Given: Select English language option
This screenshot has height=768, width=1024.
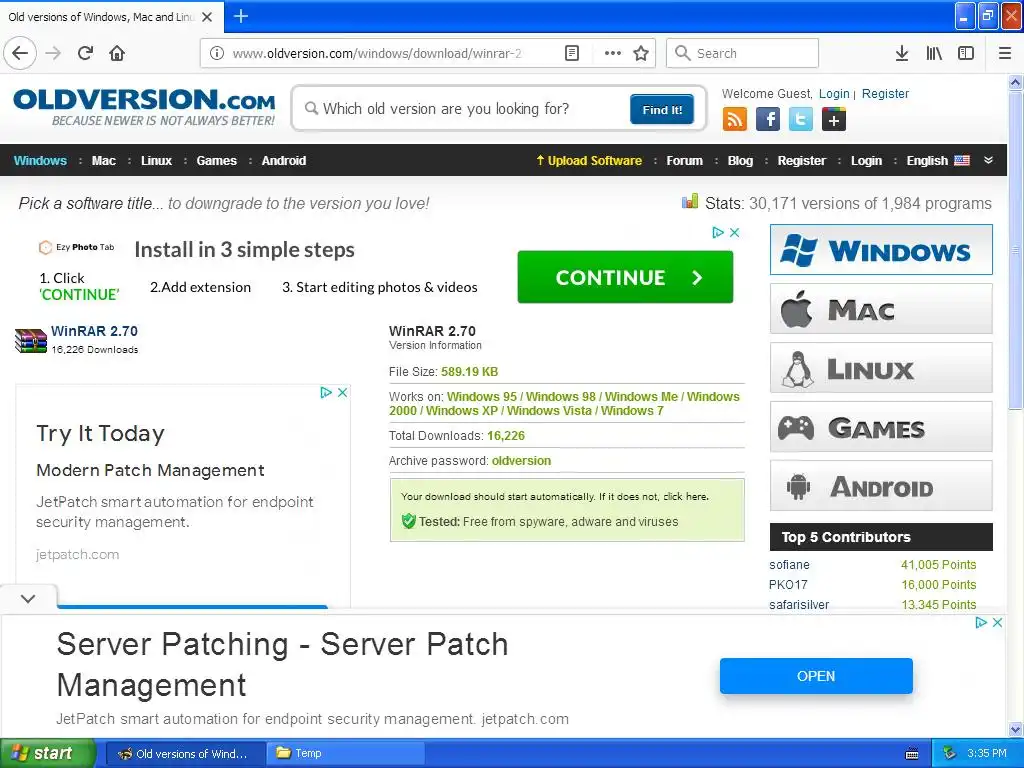Looking at the screenshot, I should (938, 161).
